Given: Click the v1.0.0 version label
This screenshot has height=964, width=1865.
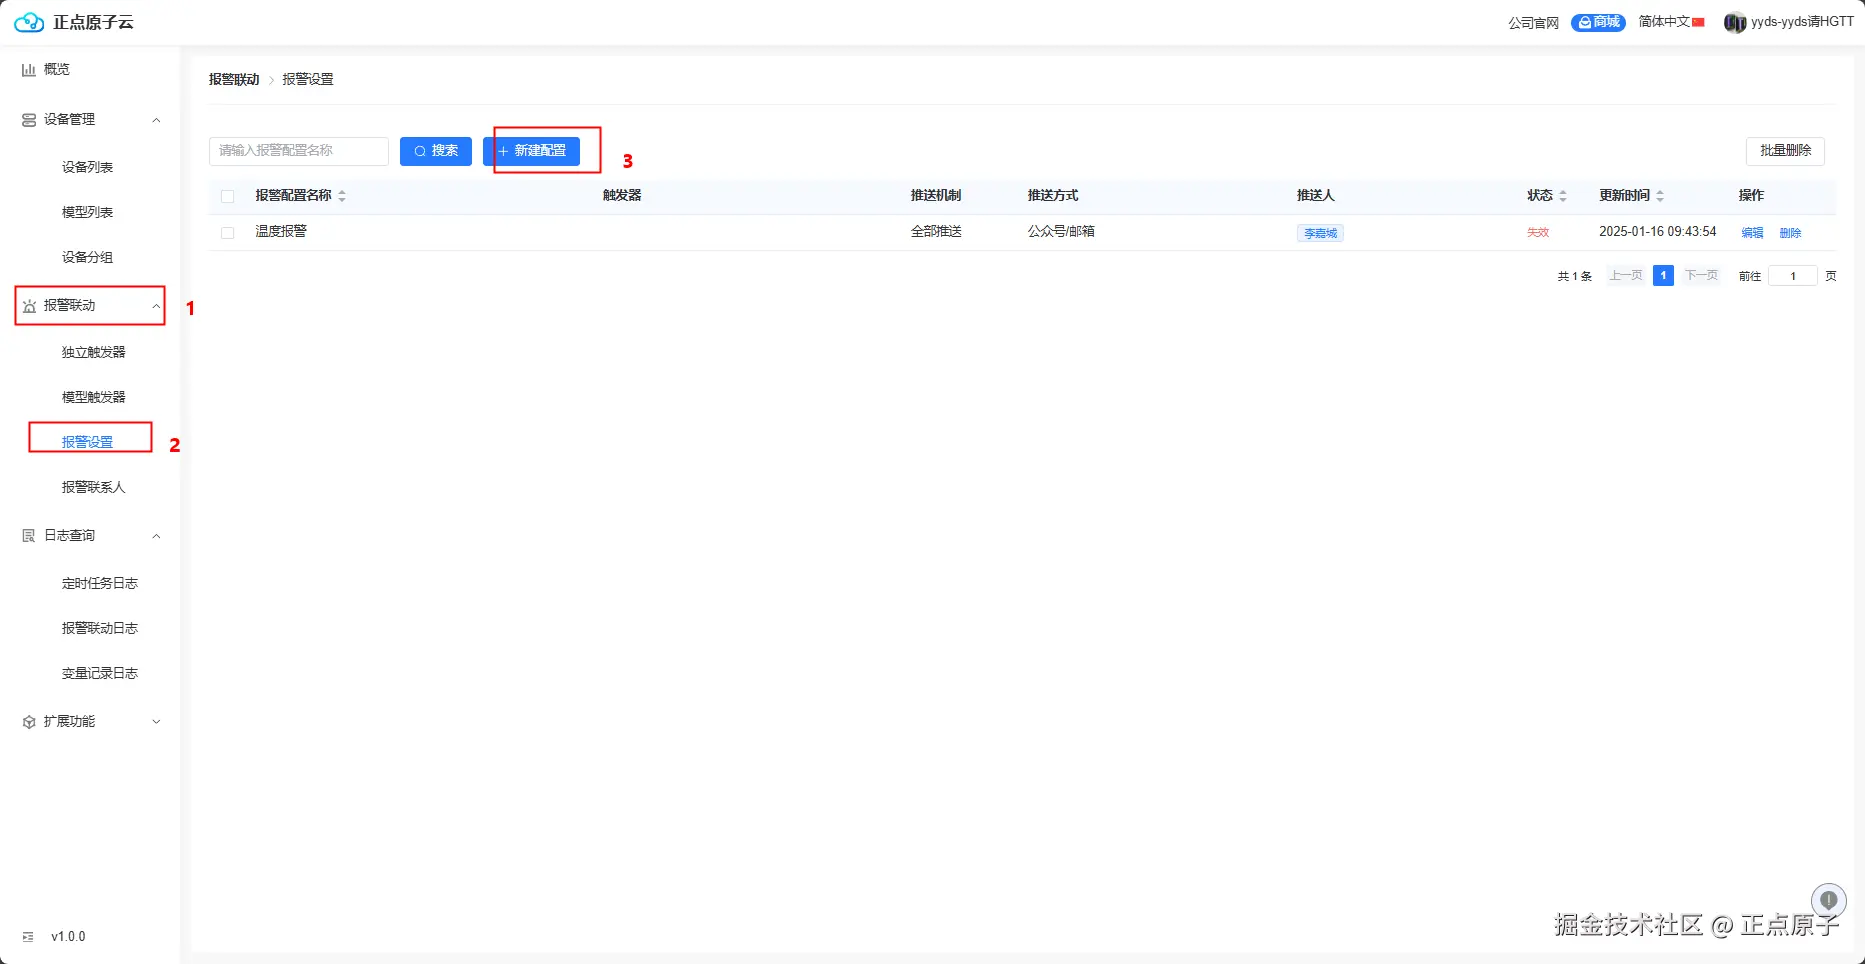Looking at the screenshot, I should coord(68,937).
